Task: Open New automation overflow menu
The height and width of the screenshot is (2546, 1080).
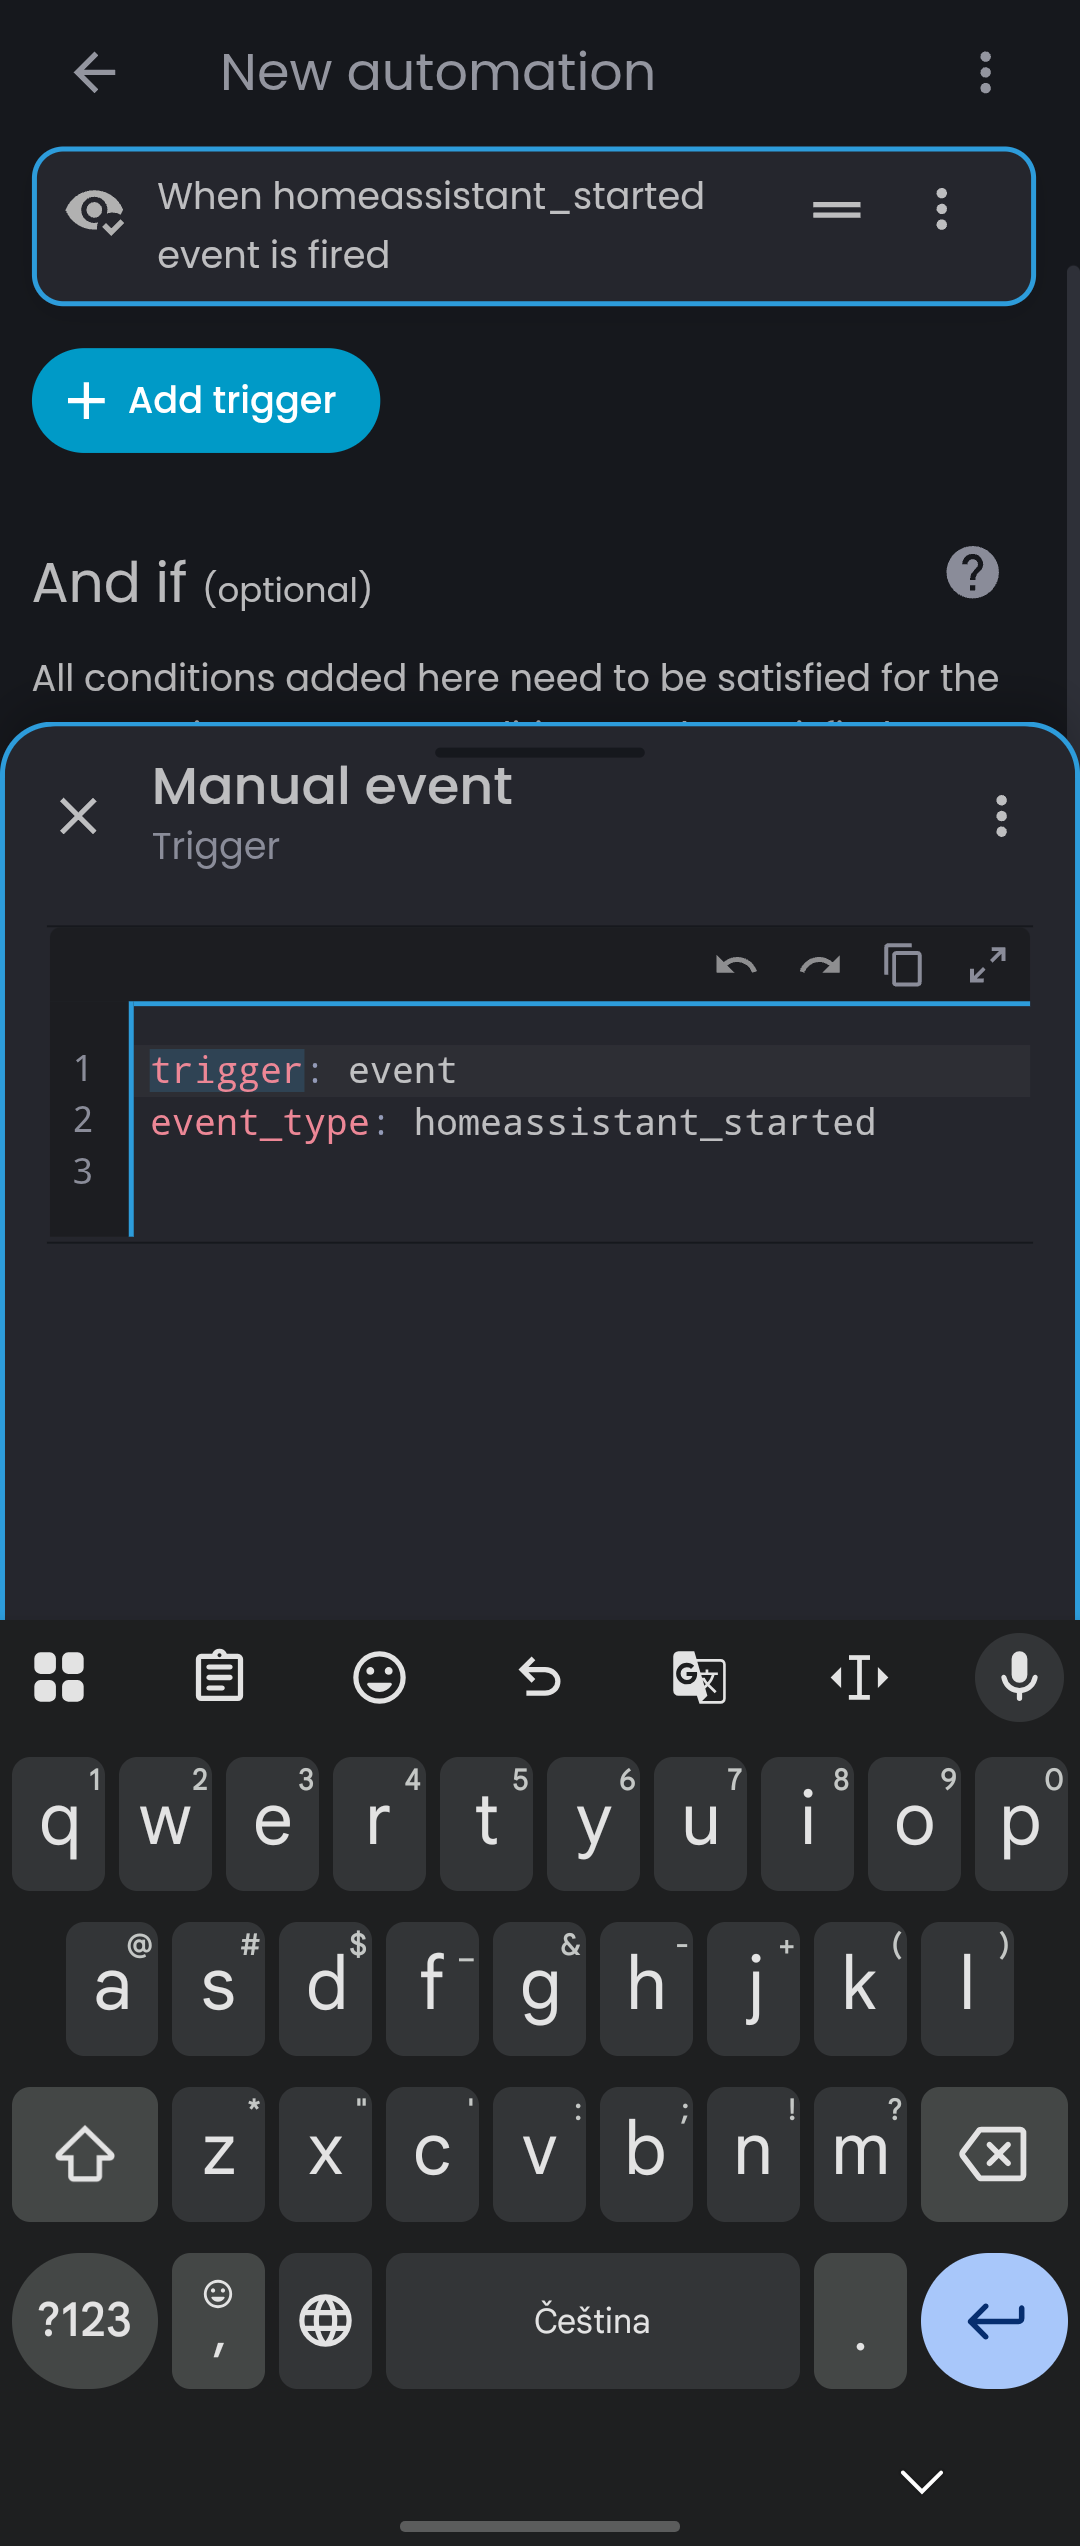Action: pos(985,73)
